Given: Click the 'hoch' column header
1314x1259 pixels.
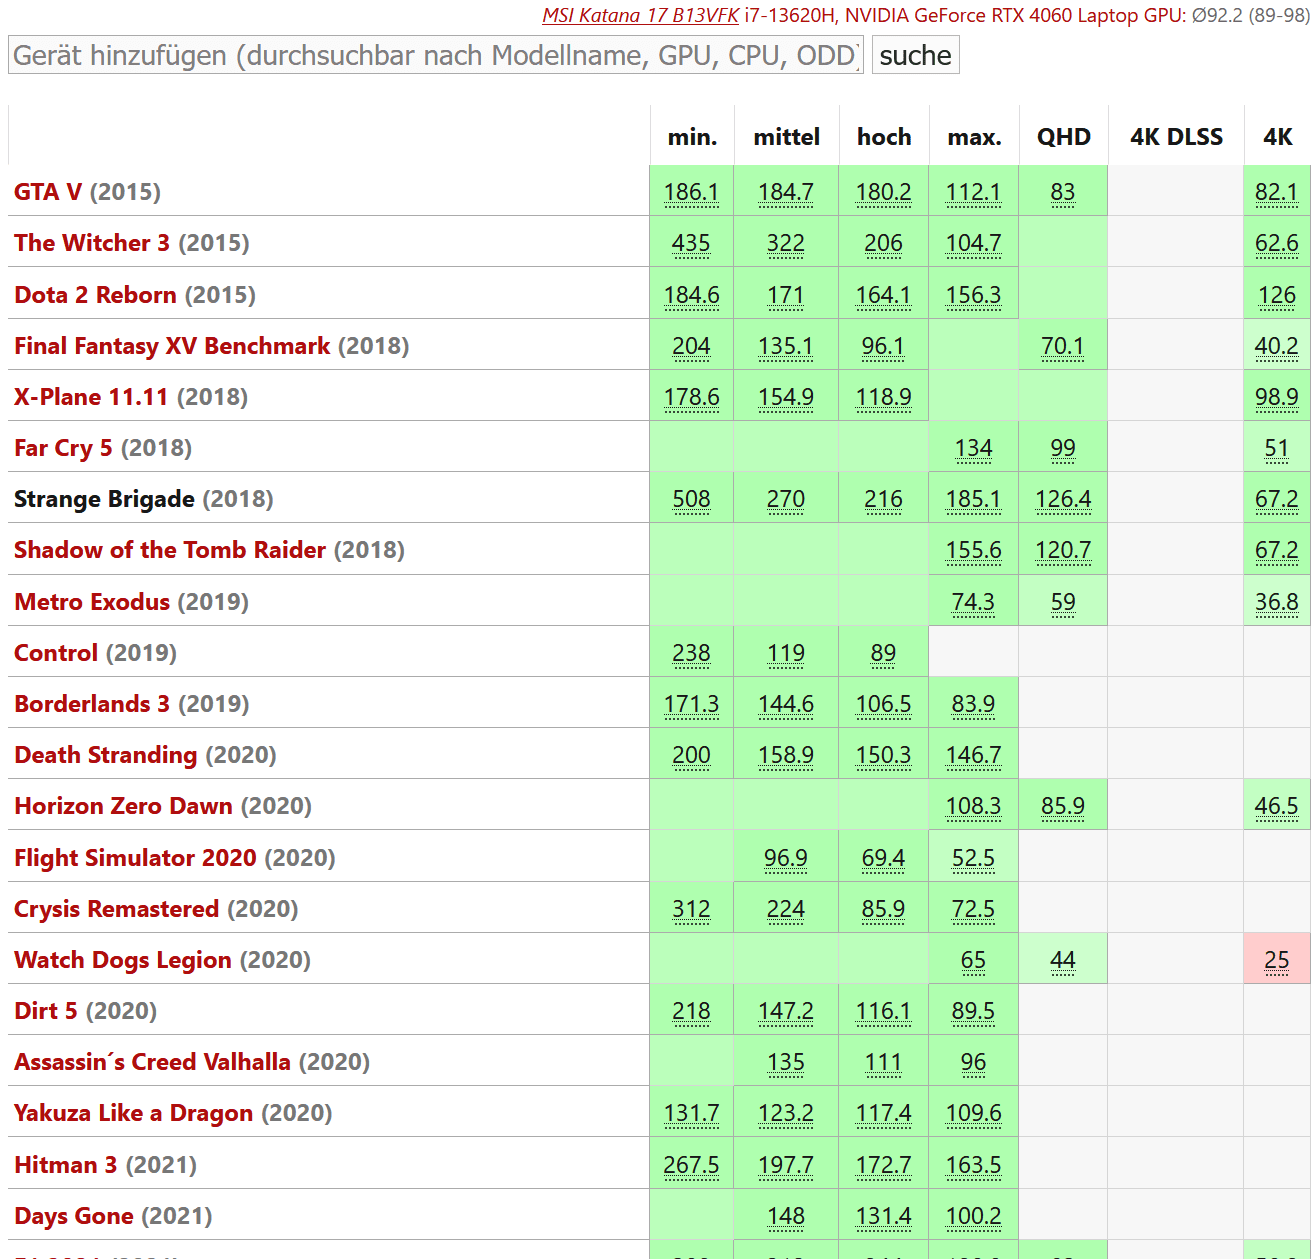Looking at the screenshot, I should pyautogui.click(x=884, y=137).
